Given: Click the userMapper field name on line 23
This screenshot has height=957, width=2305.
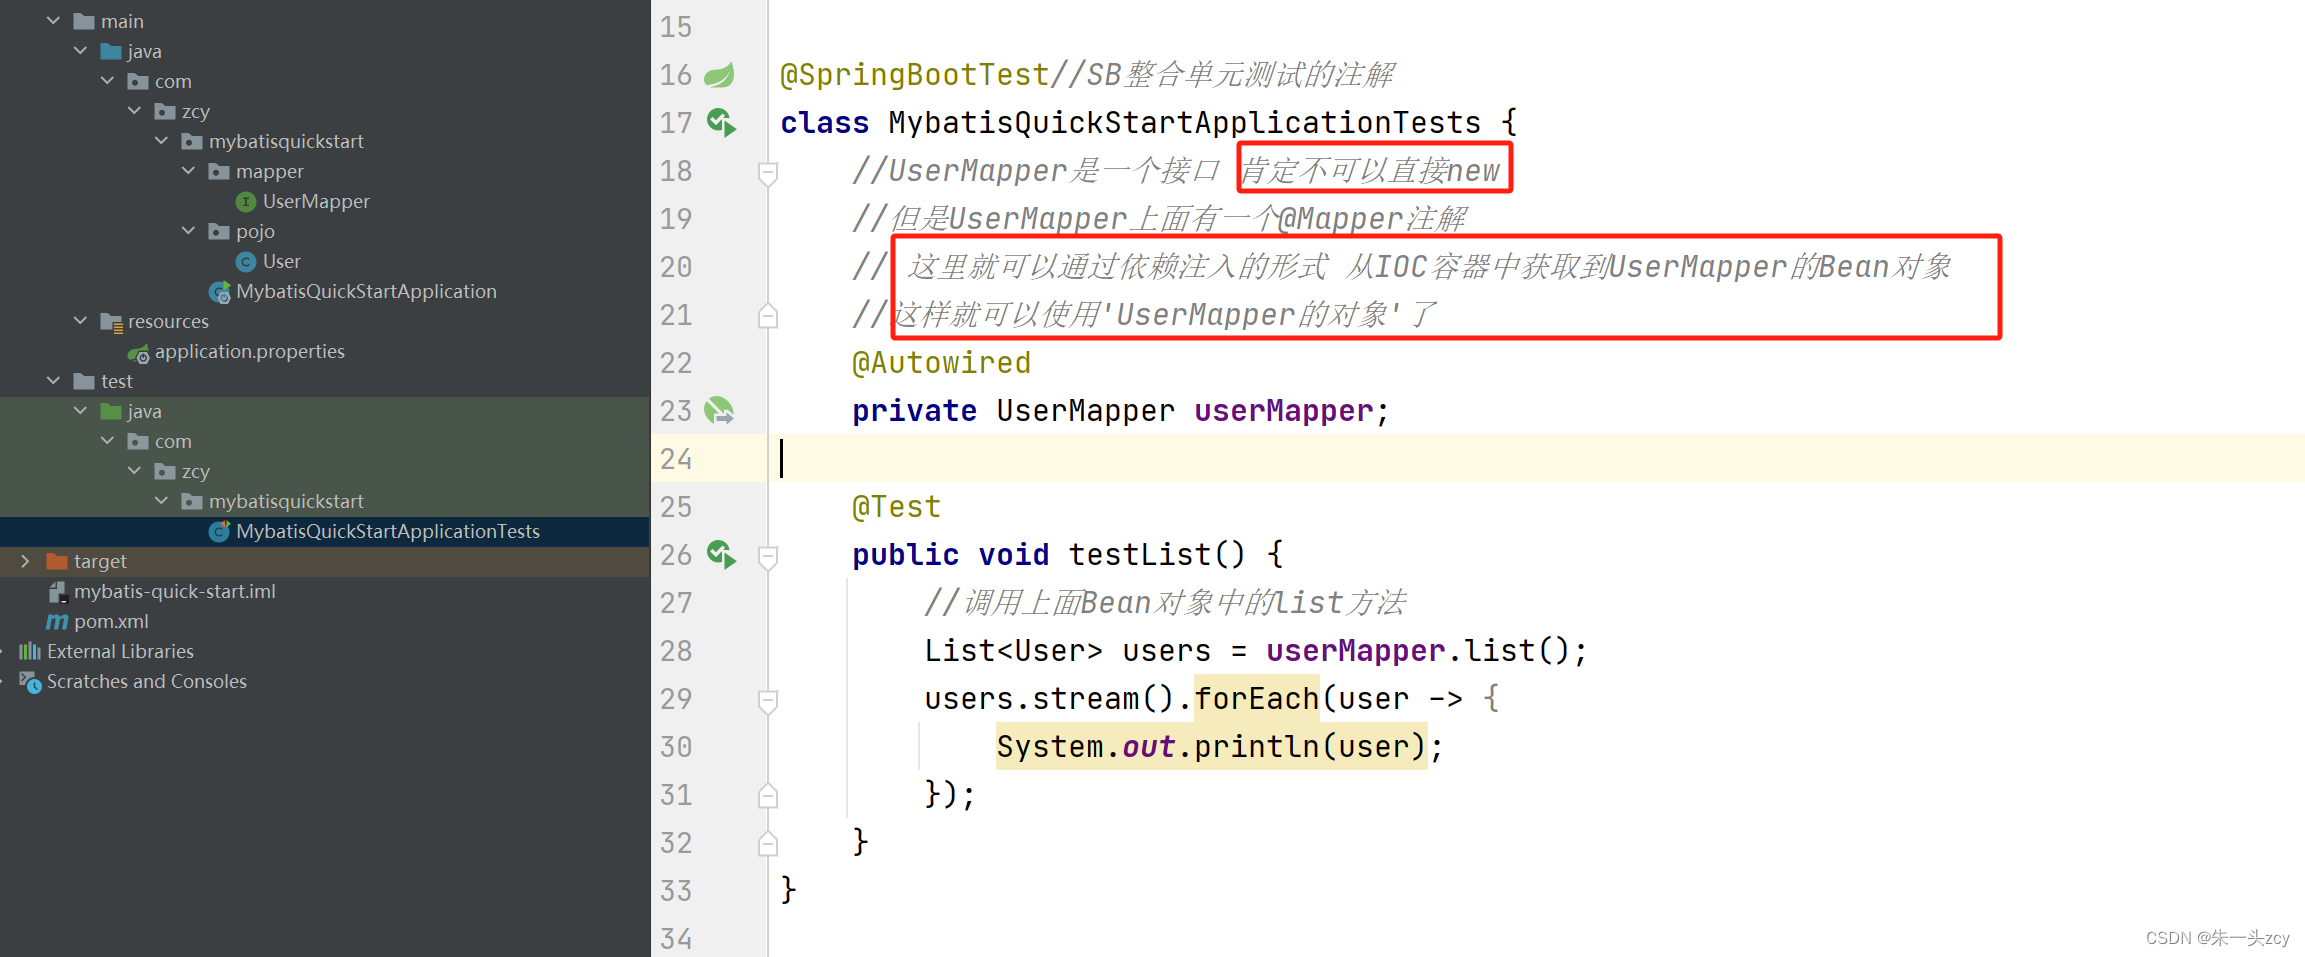Looking at the screenshot, I should [1284, 411].
